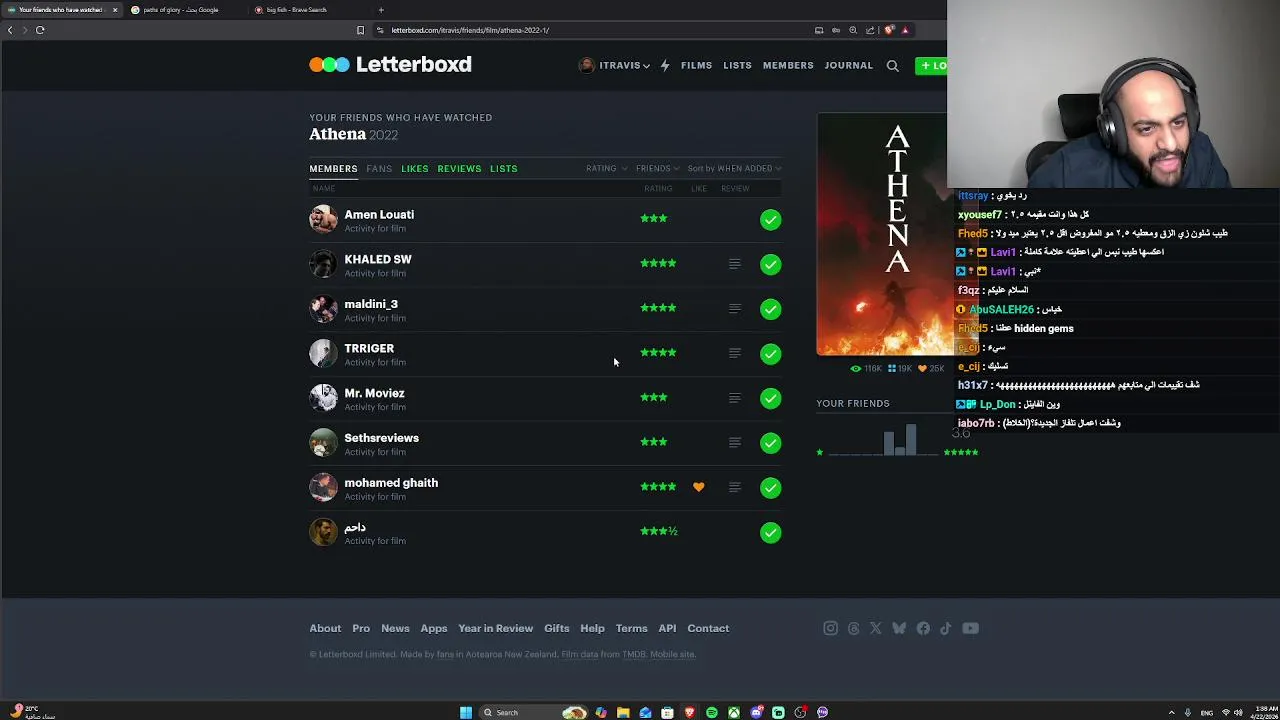The height and width of the screenshot is (720, 1280).
Task: Select the REVIEWS tab
Action: pyautogui.click(x=459, y=168)
